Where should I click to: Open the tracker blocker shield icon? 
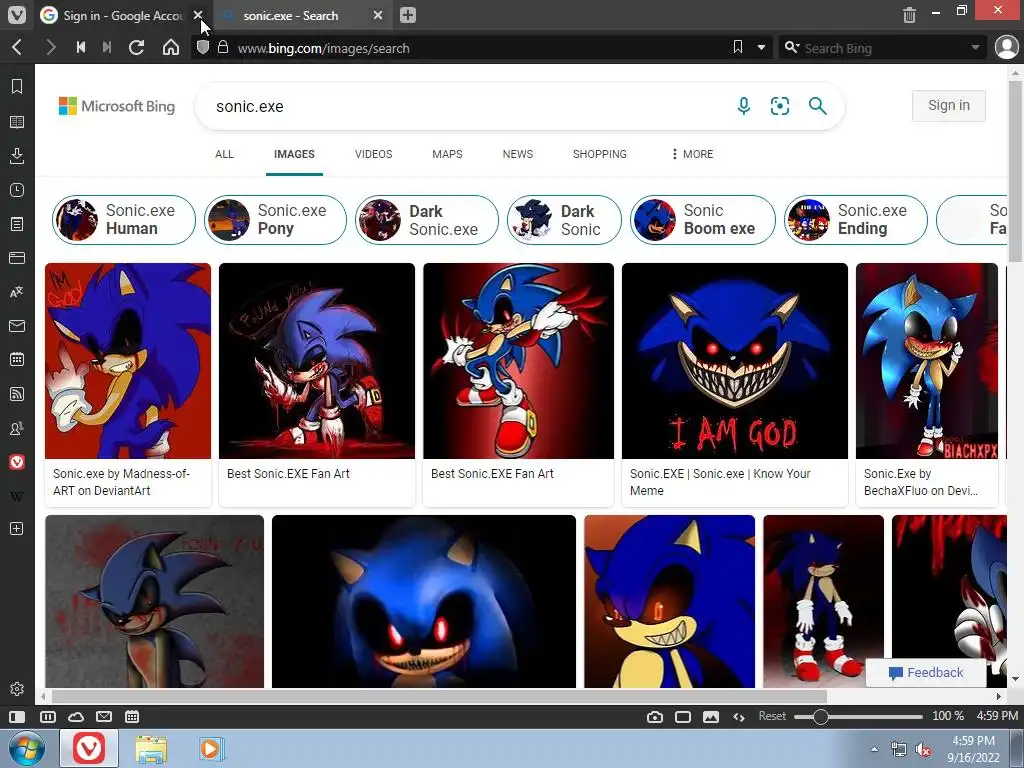point(202,47)
